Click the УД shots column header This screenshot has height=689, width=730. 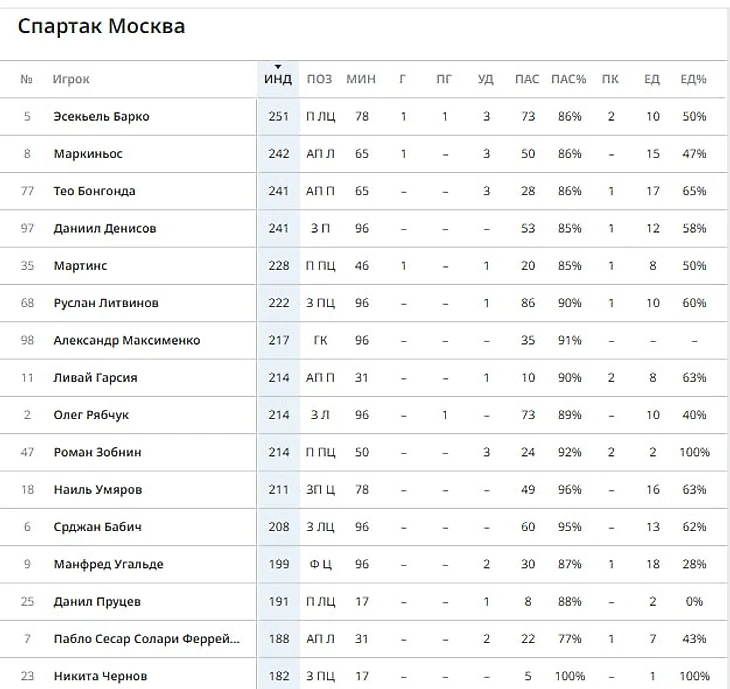(486, 79)
